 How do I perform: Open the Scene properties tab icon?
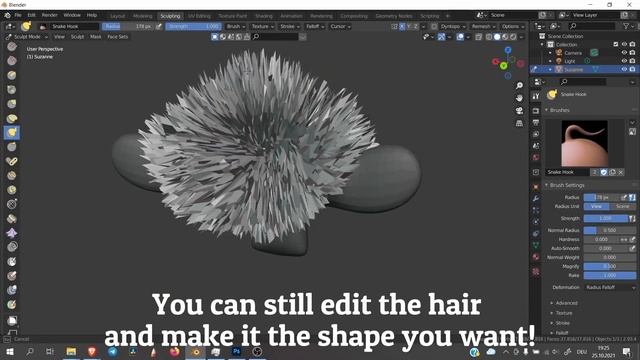tap(536, 146)
